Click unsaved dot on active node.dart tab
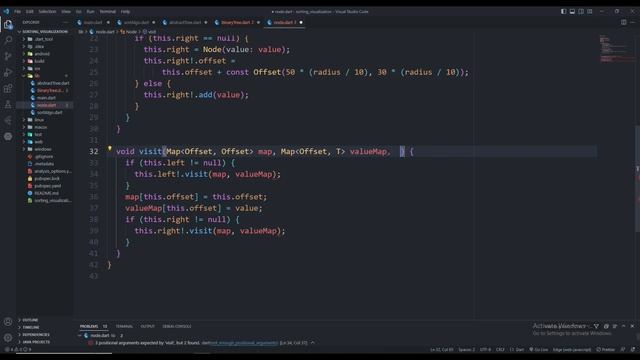Viewport: 640px width, 360px height. click(x=301, y=22)
